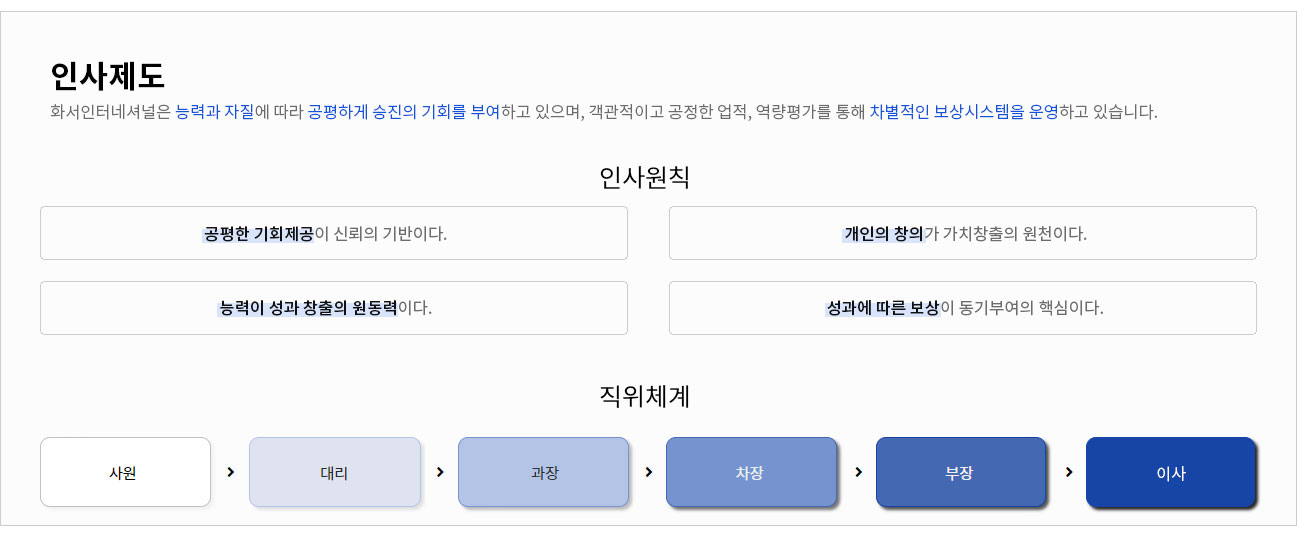
Task: Click the 직위체계 section heading
Action: [645, 396]
